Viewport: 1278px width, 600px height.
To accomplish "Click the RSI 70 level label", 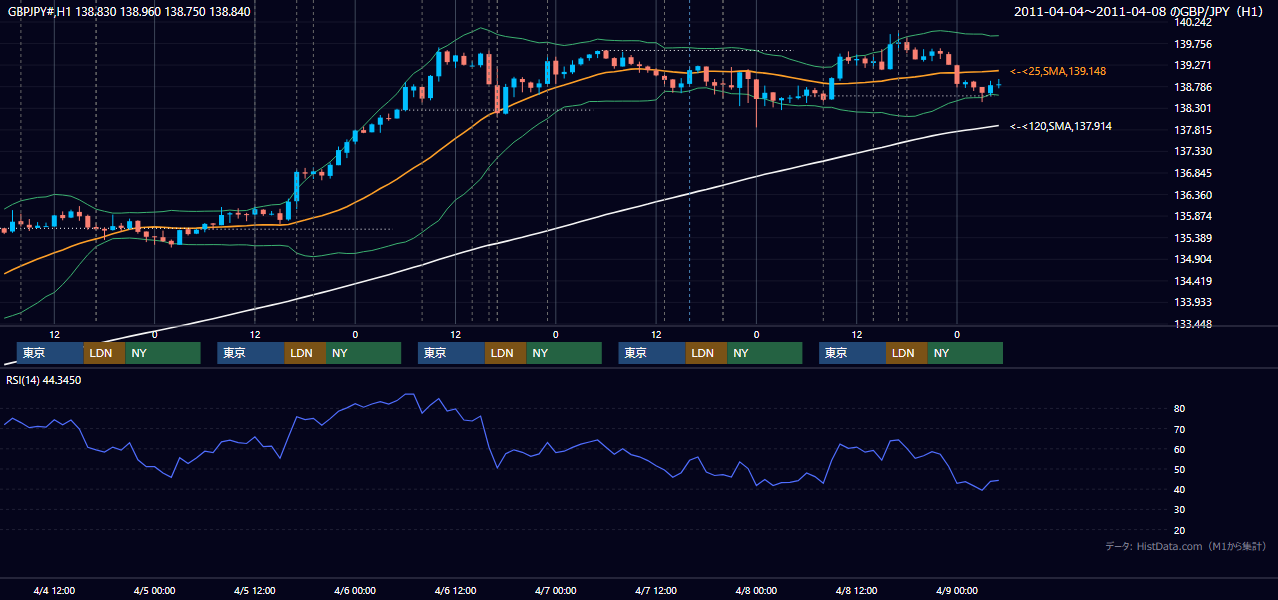I will coord(1180,429).
